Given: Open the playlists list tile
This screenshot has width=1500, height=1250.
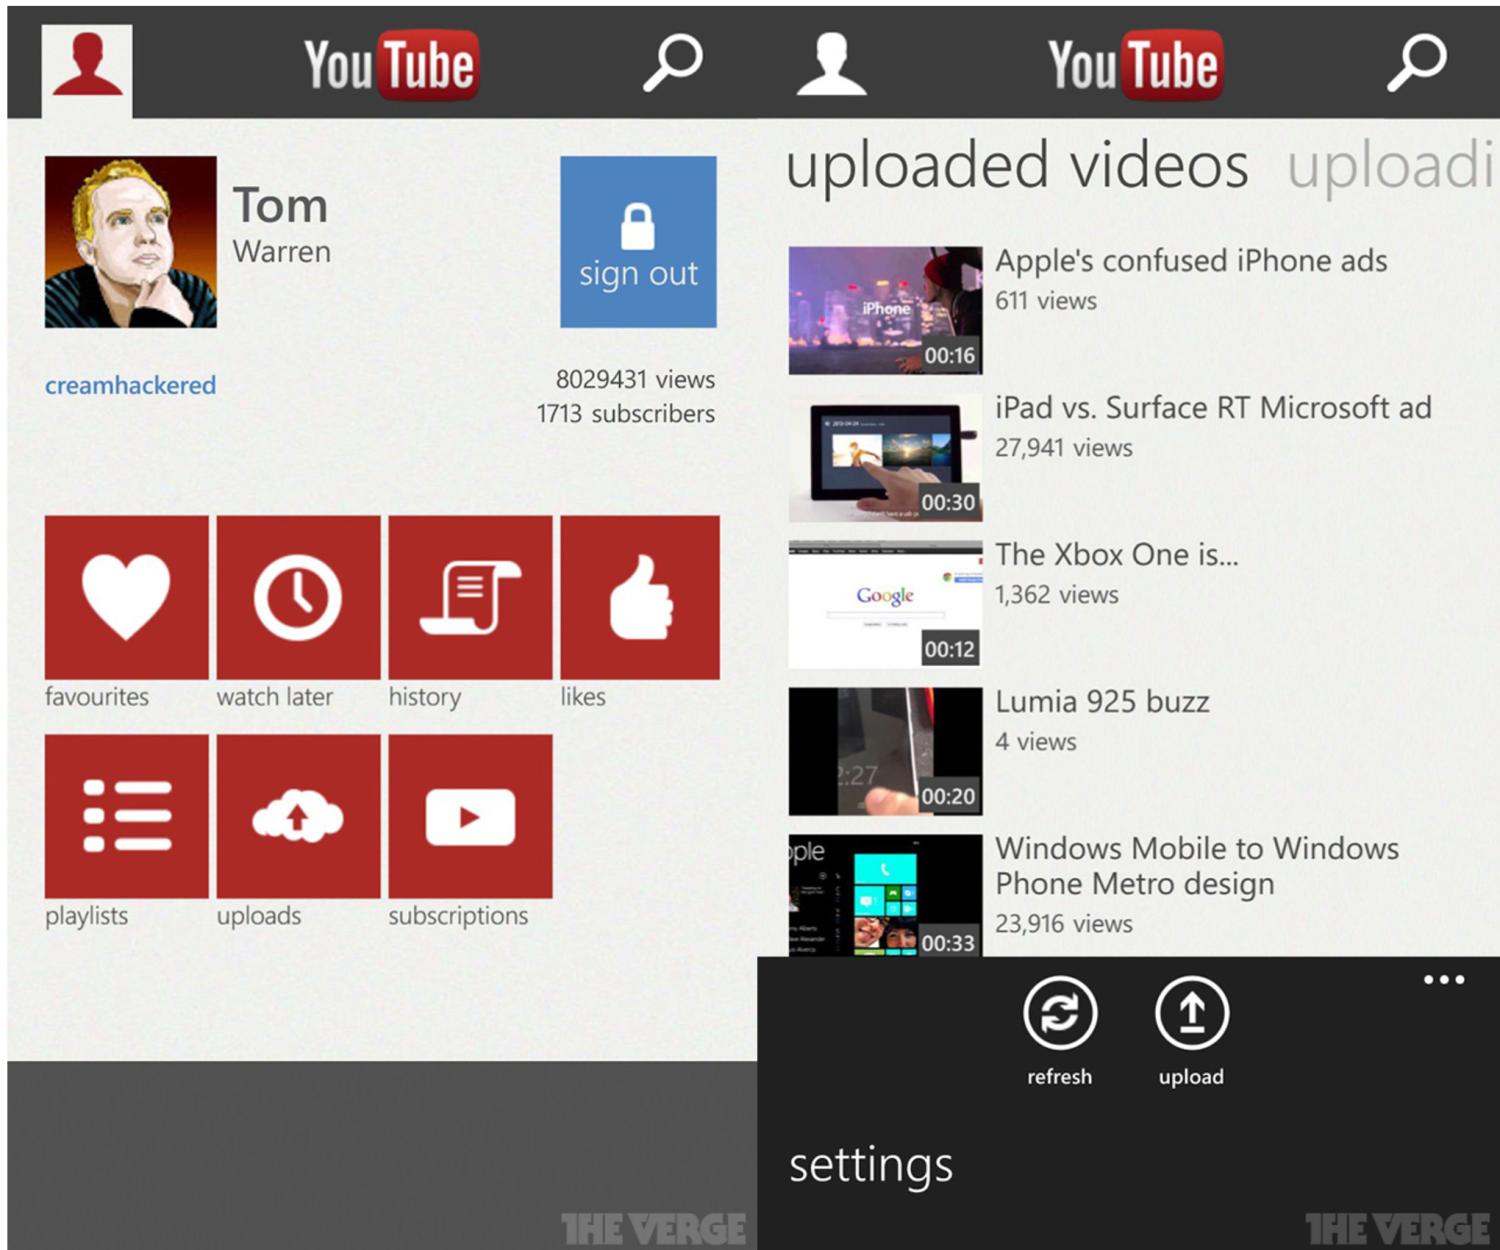Looking at the screenshot, I should tap(126, 816).
